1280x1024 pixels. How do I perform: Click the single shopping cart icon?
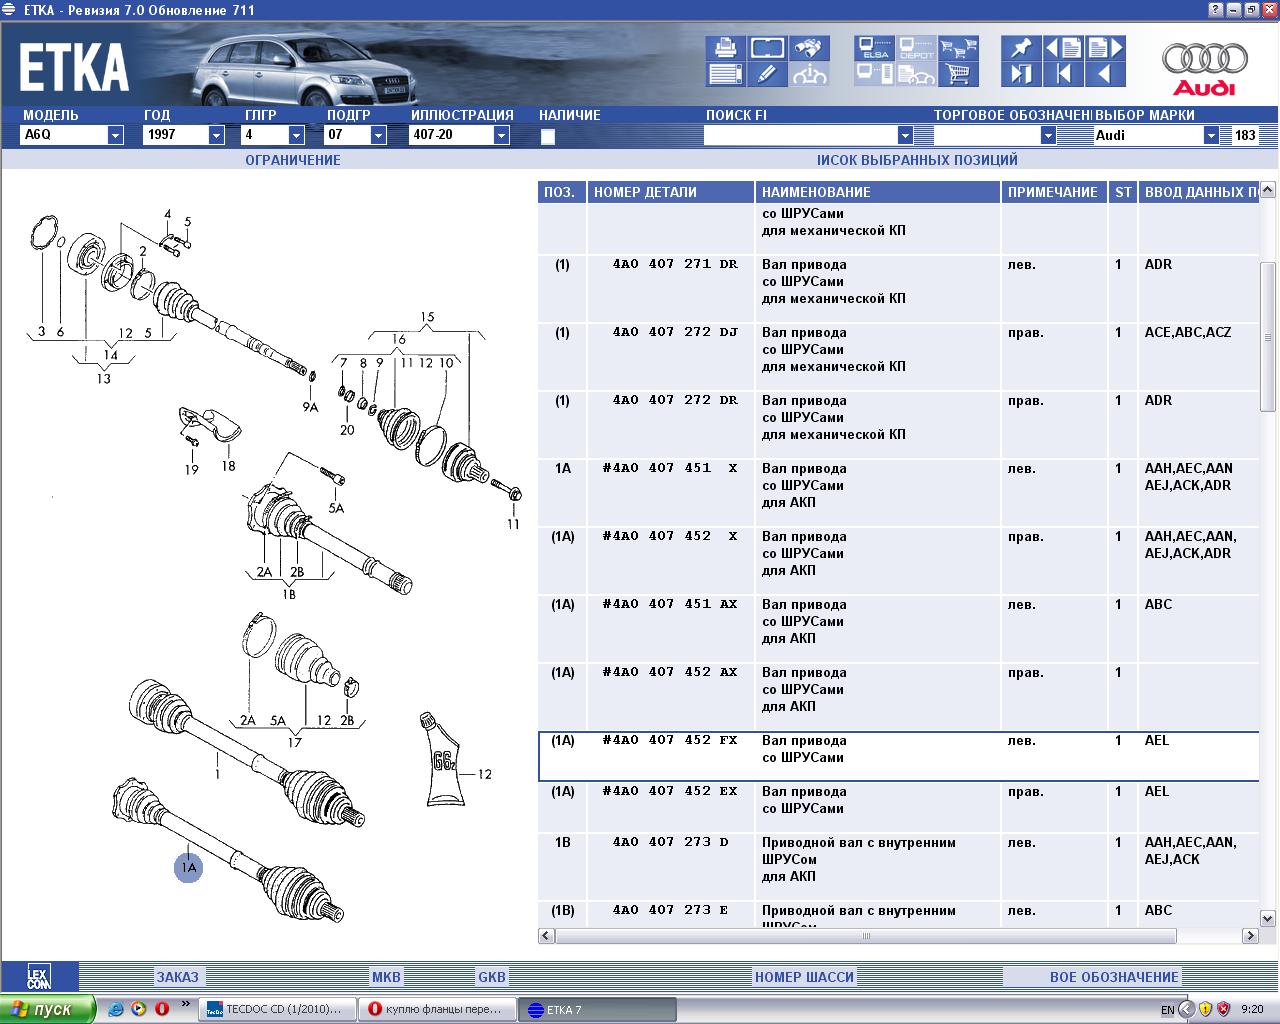tap(958, 74)
